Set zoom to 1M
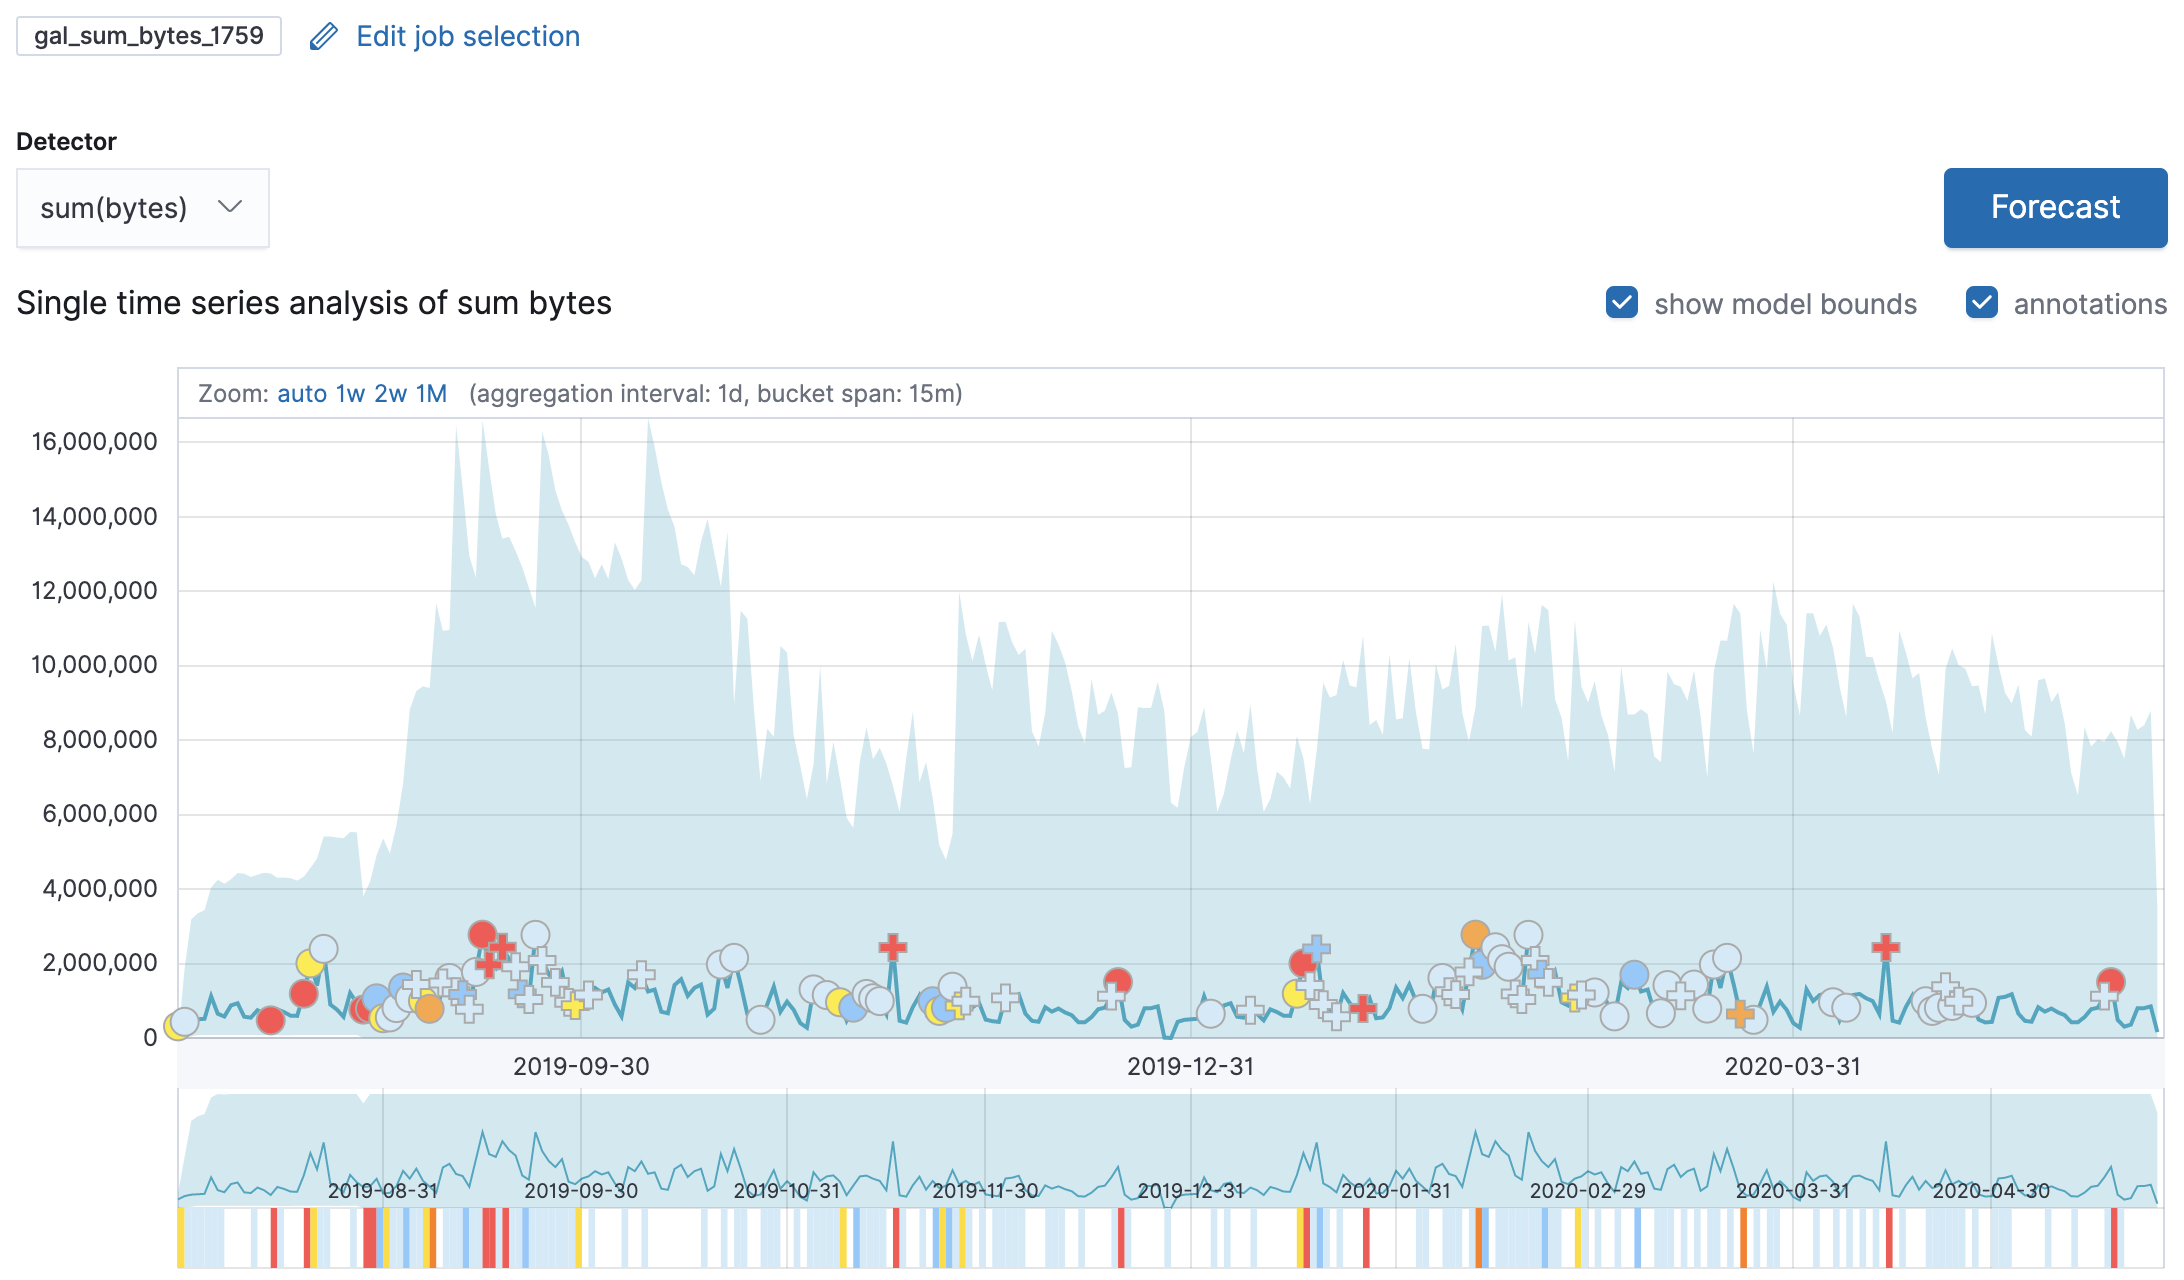 431,394
